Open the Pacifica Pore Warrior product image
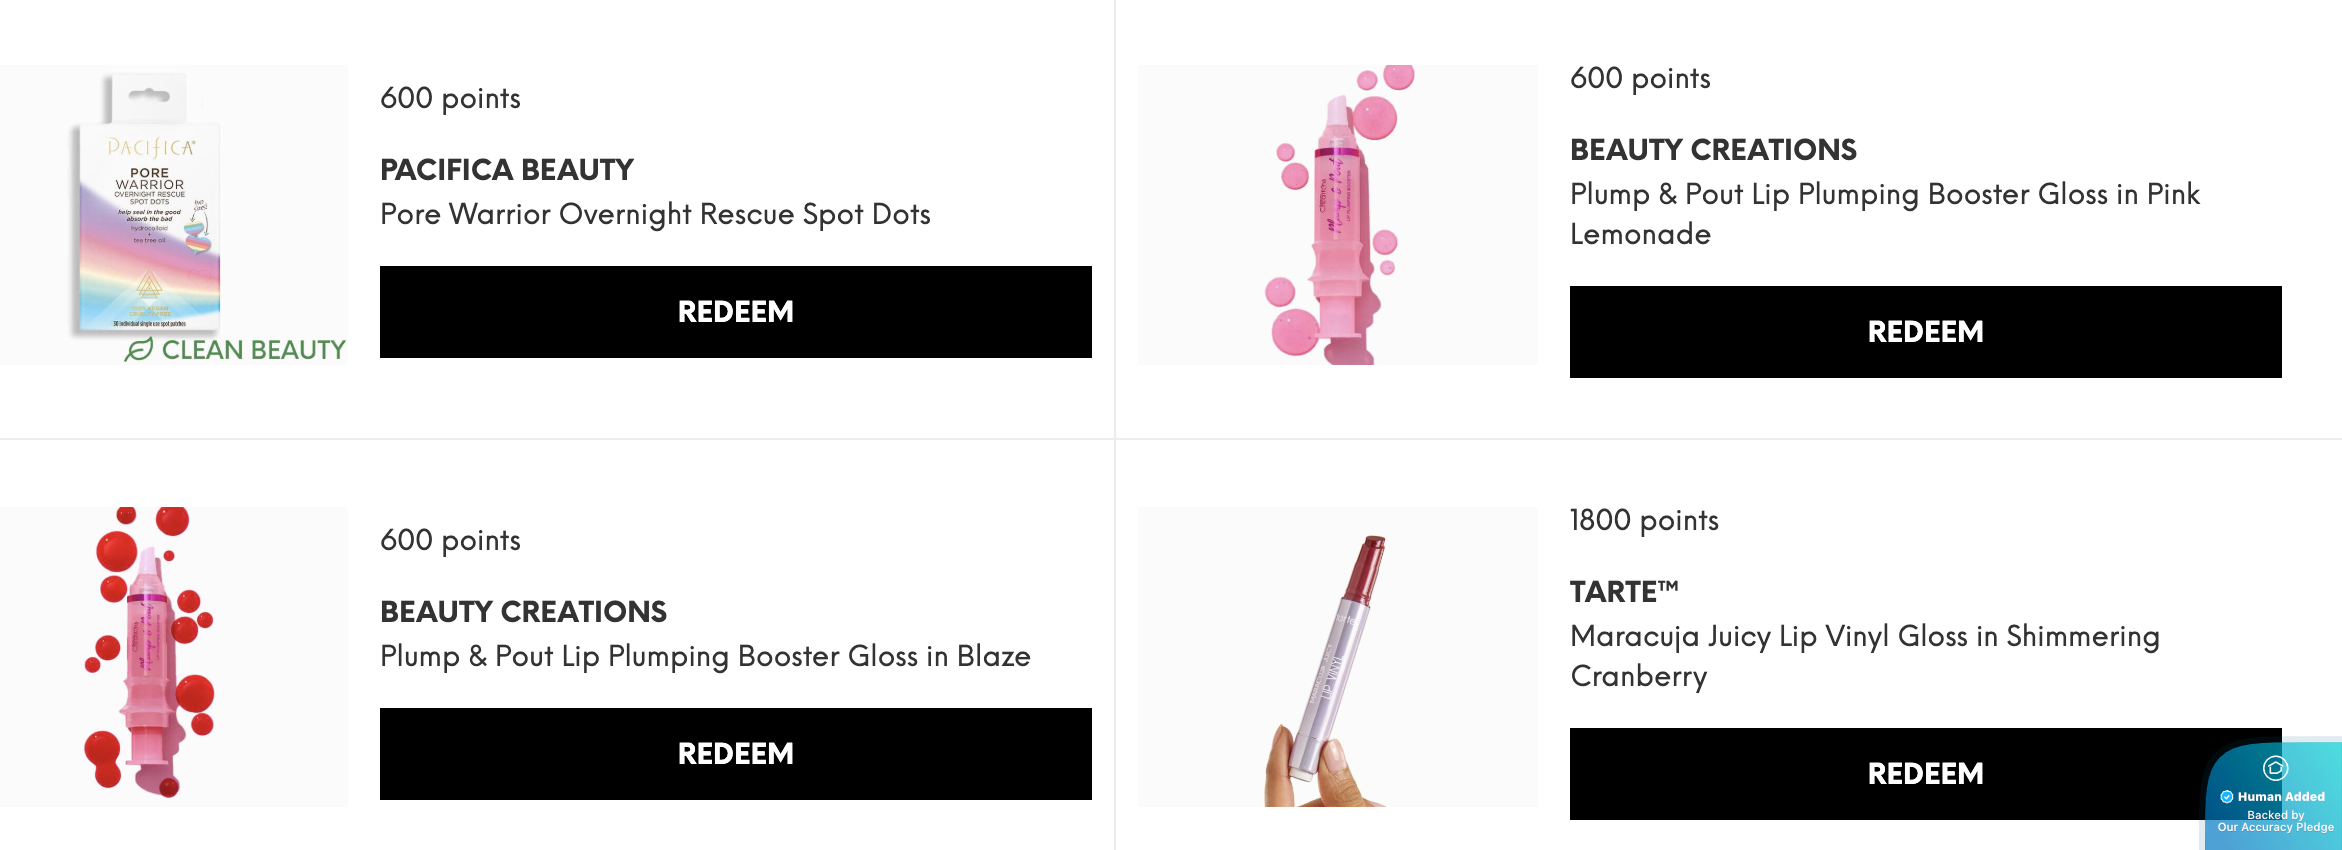Screen dimensions: 2342x850 tap(174, 215)
